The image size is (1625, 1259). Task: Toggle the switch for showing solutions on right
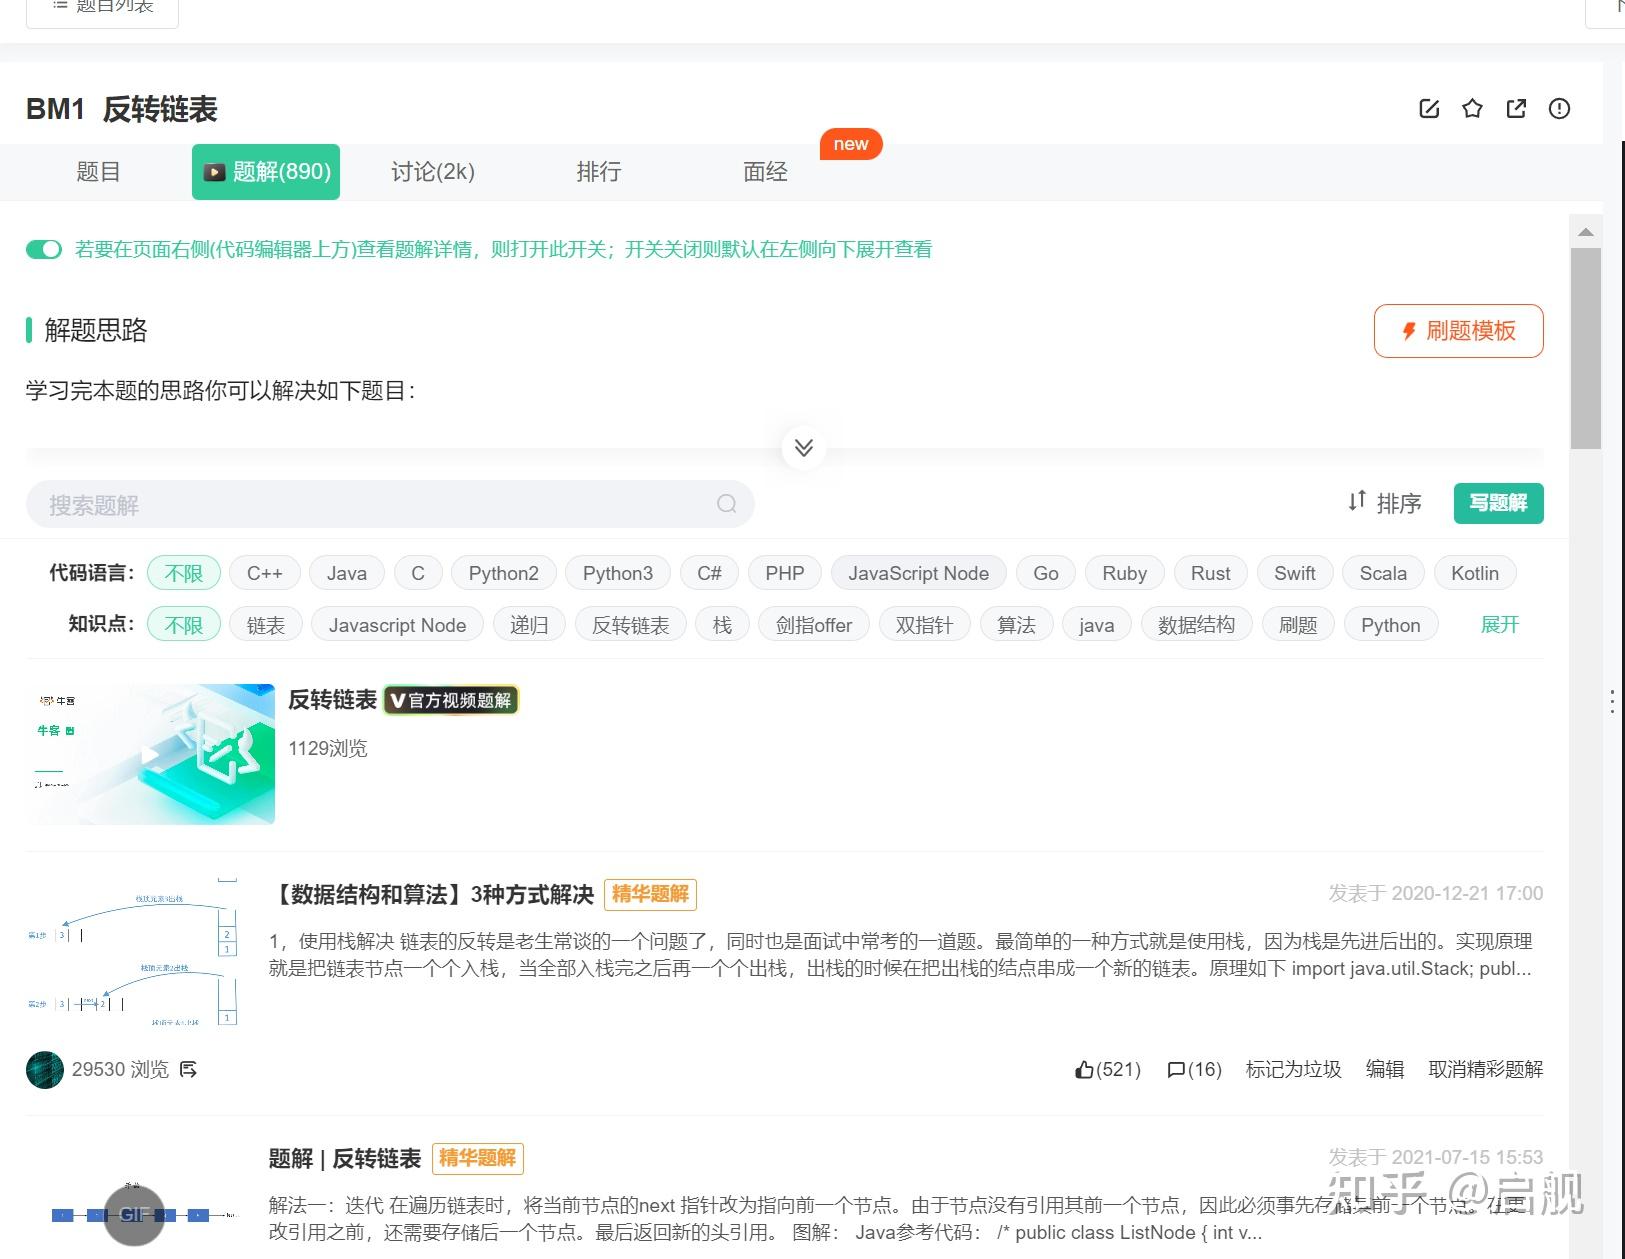43,249
